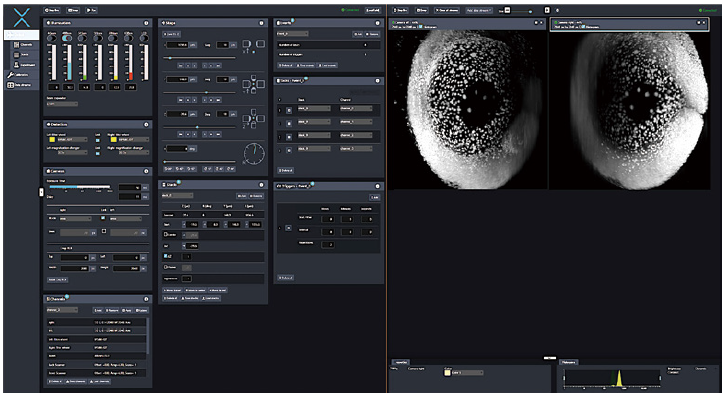Click Remove in the Events panel
Image resolution: width=726 pixels, height=397 pixels.
[372, 34]
